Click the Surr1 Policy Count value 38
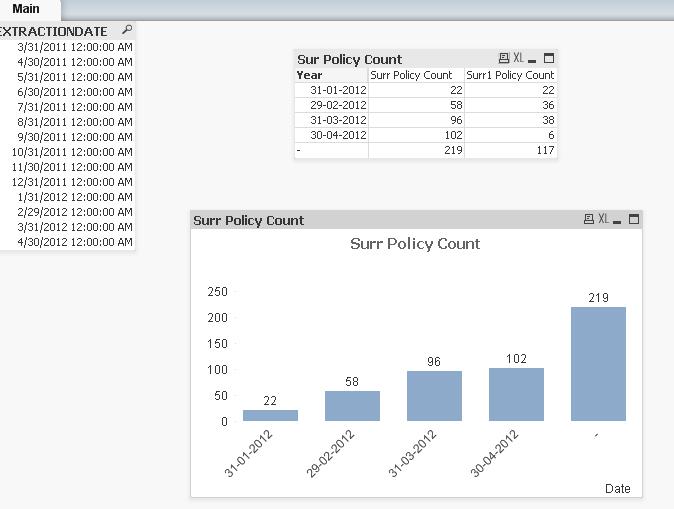This screenshot has width=674, height=509. pyautogui.click(x=511, y=120)
